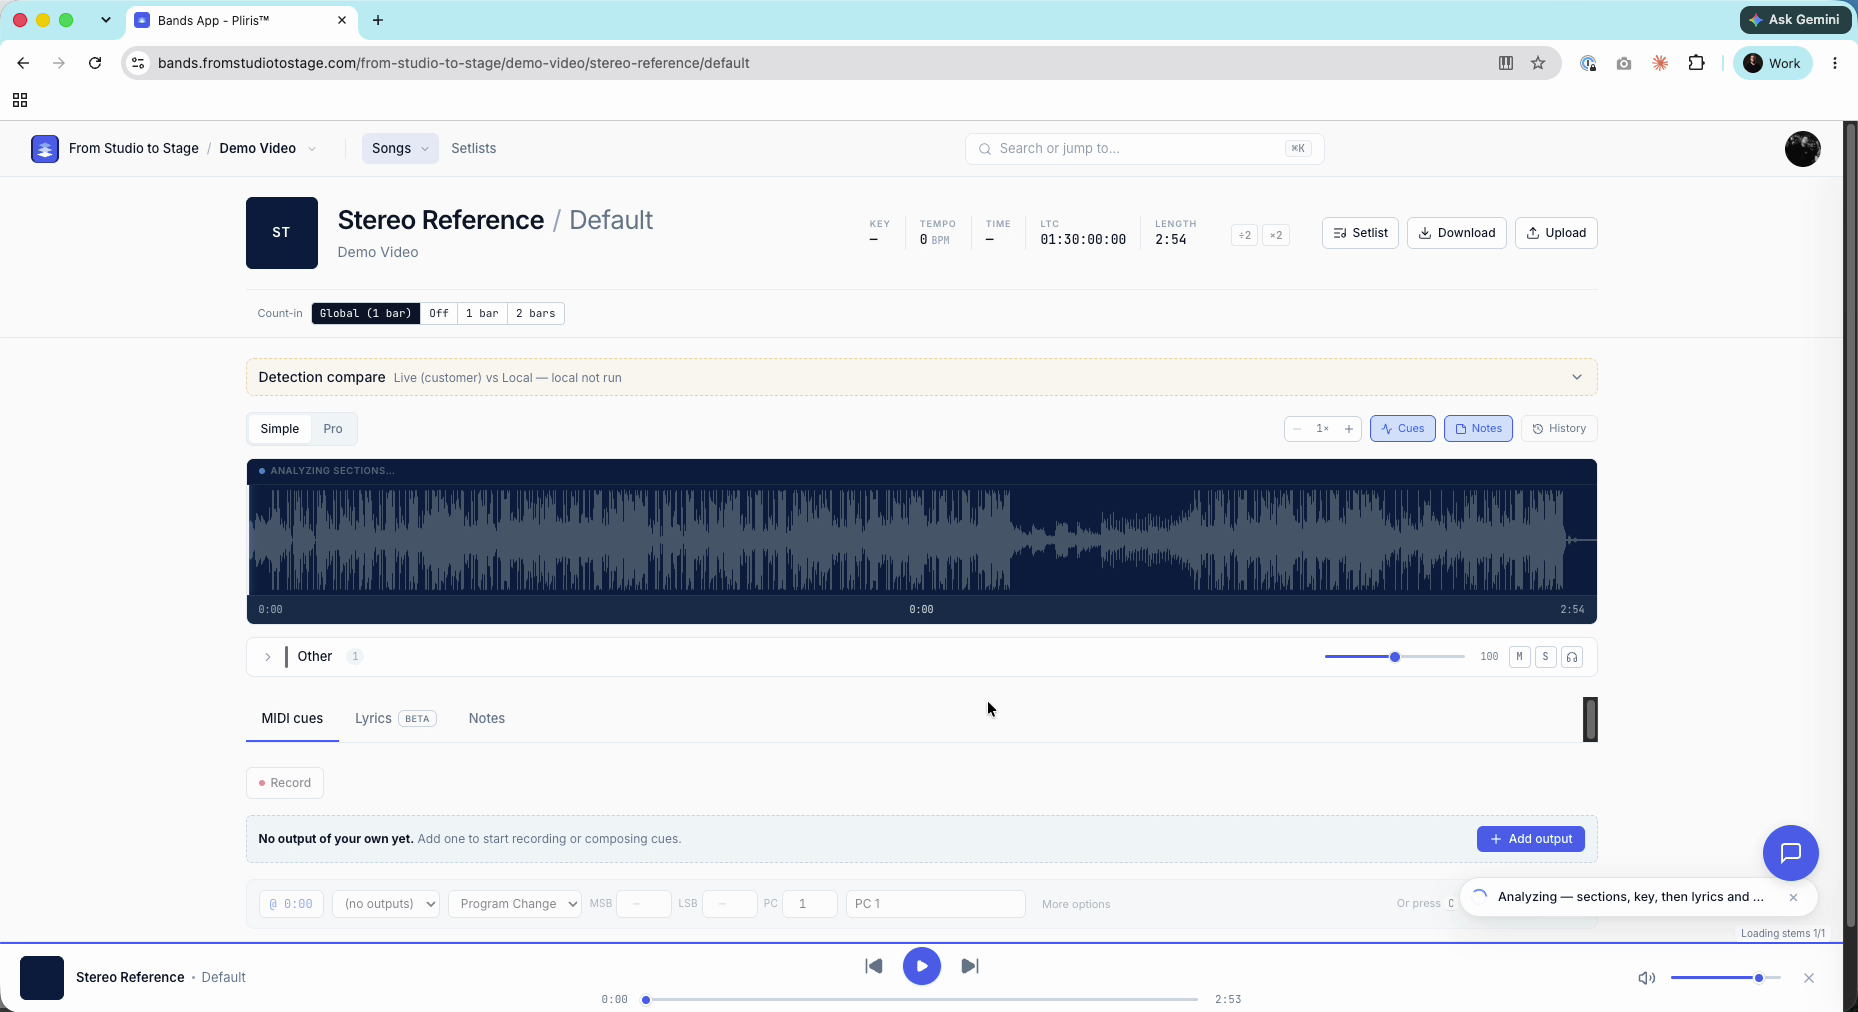
Task: Select the Notes tab below the stems
Action: tap(487, 719)
